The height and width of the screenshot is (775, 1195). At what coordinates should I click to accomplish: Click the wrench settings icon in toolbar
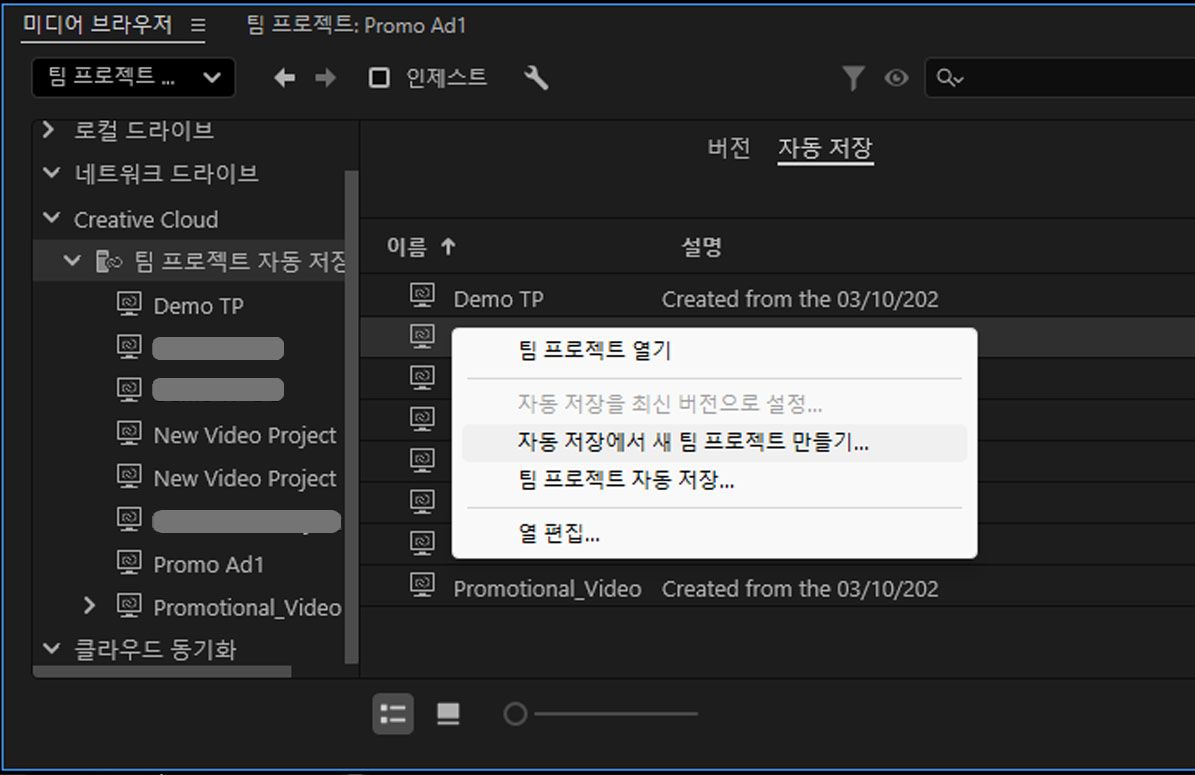coord(536,77)
